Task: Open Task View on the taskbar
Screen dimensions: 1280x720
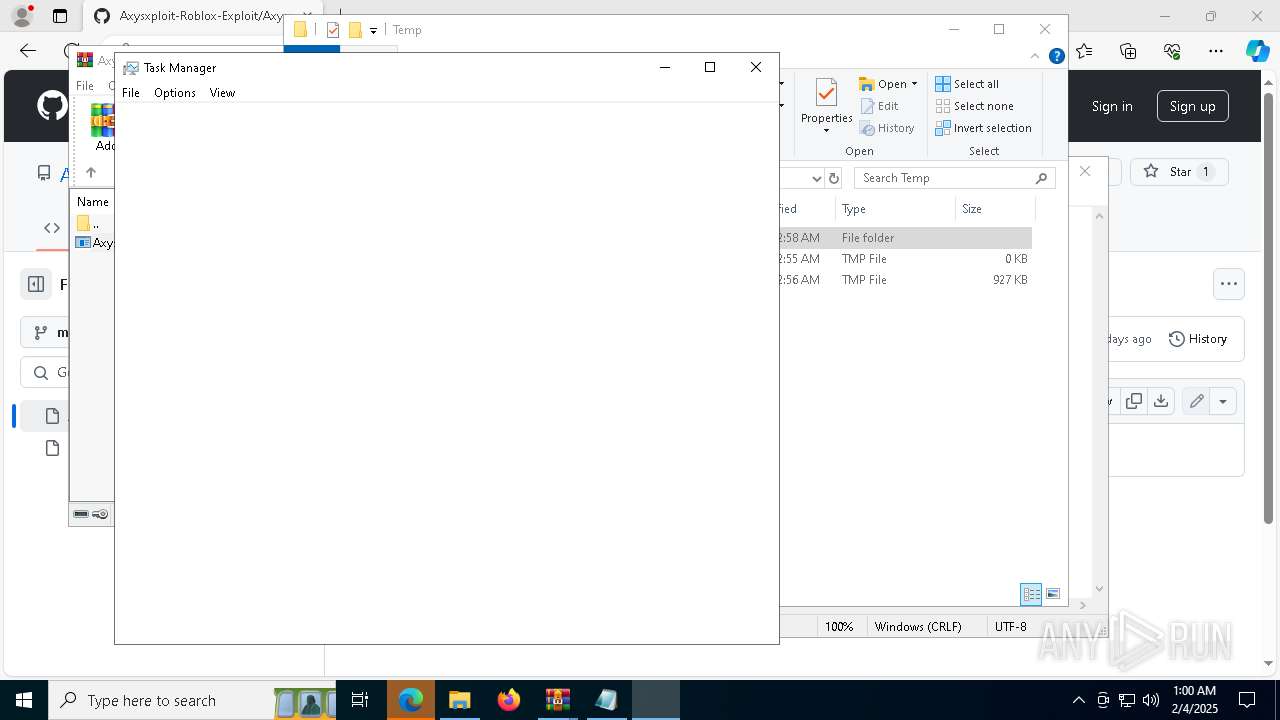Action: pyautogui.click(x=360, y=700)
